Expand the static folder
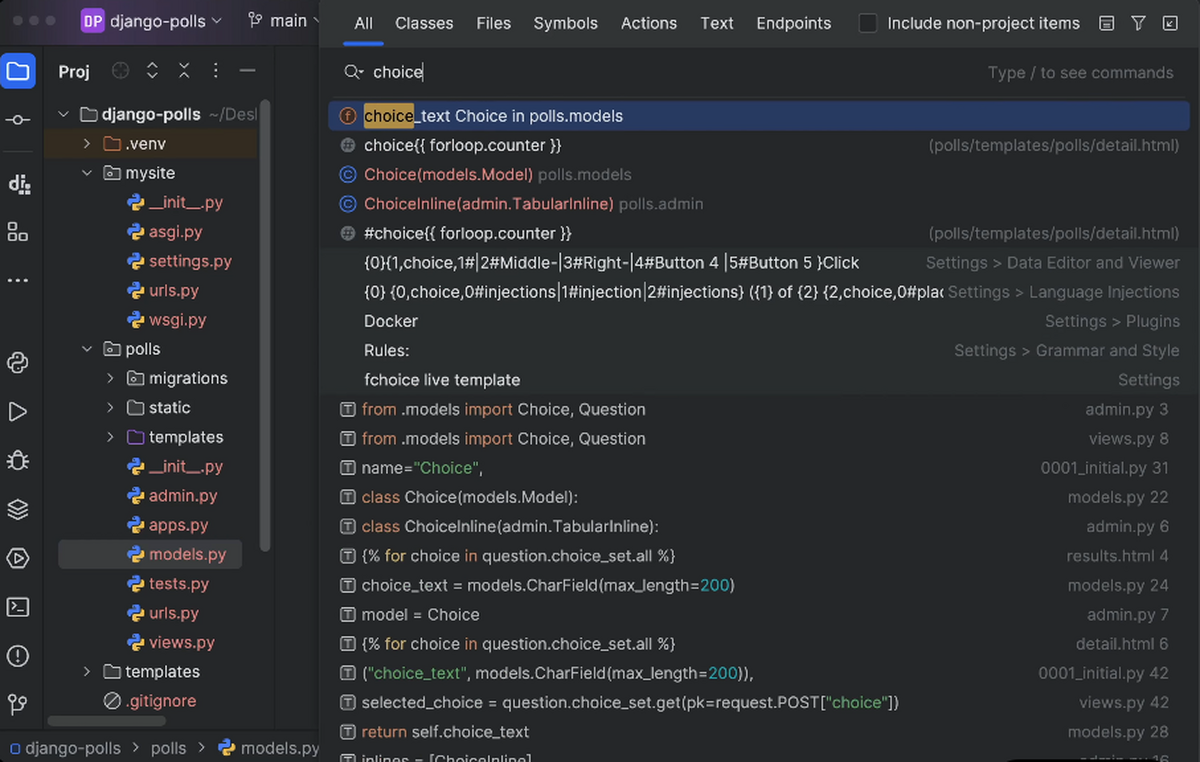The image size is (1200, 762). coord(111,408)
